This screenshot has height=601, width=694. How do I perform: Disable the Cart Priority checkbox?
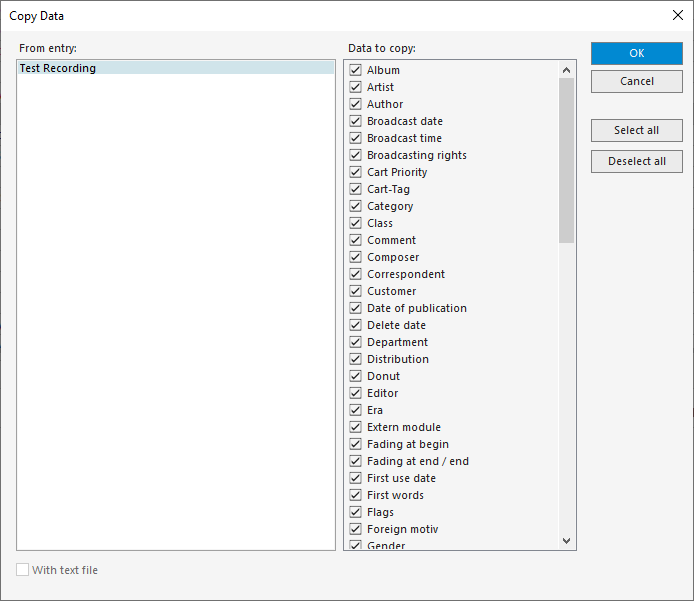355,172
